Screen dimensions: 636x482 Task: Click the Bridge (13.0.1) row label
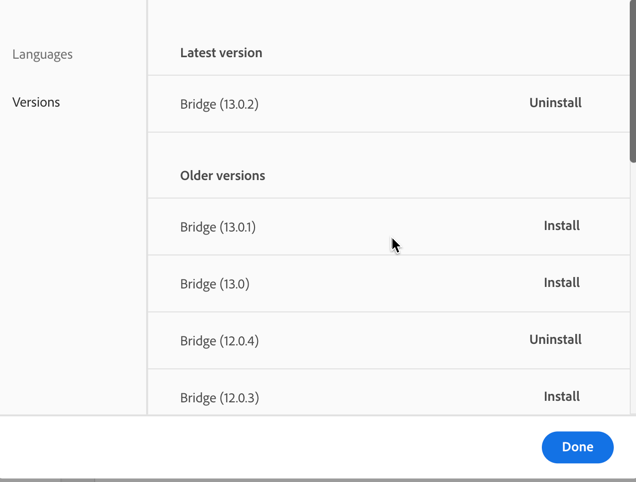click(x=217, y=227)
